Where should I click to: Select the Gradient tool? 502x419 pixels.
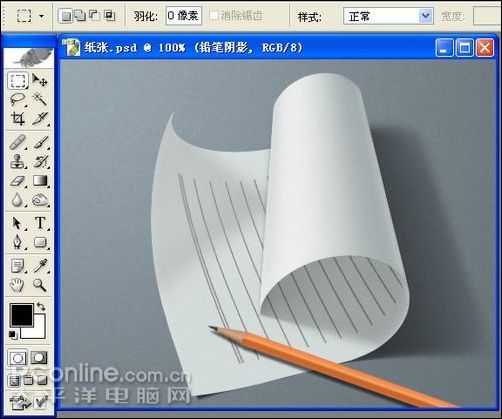(40, 181)
